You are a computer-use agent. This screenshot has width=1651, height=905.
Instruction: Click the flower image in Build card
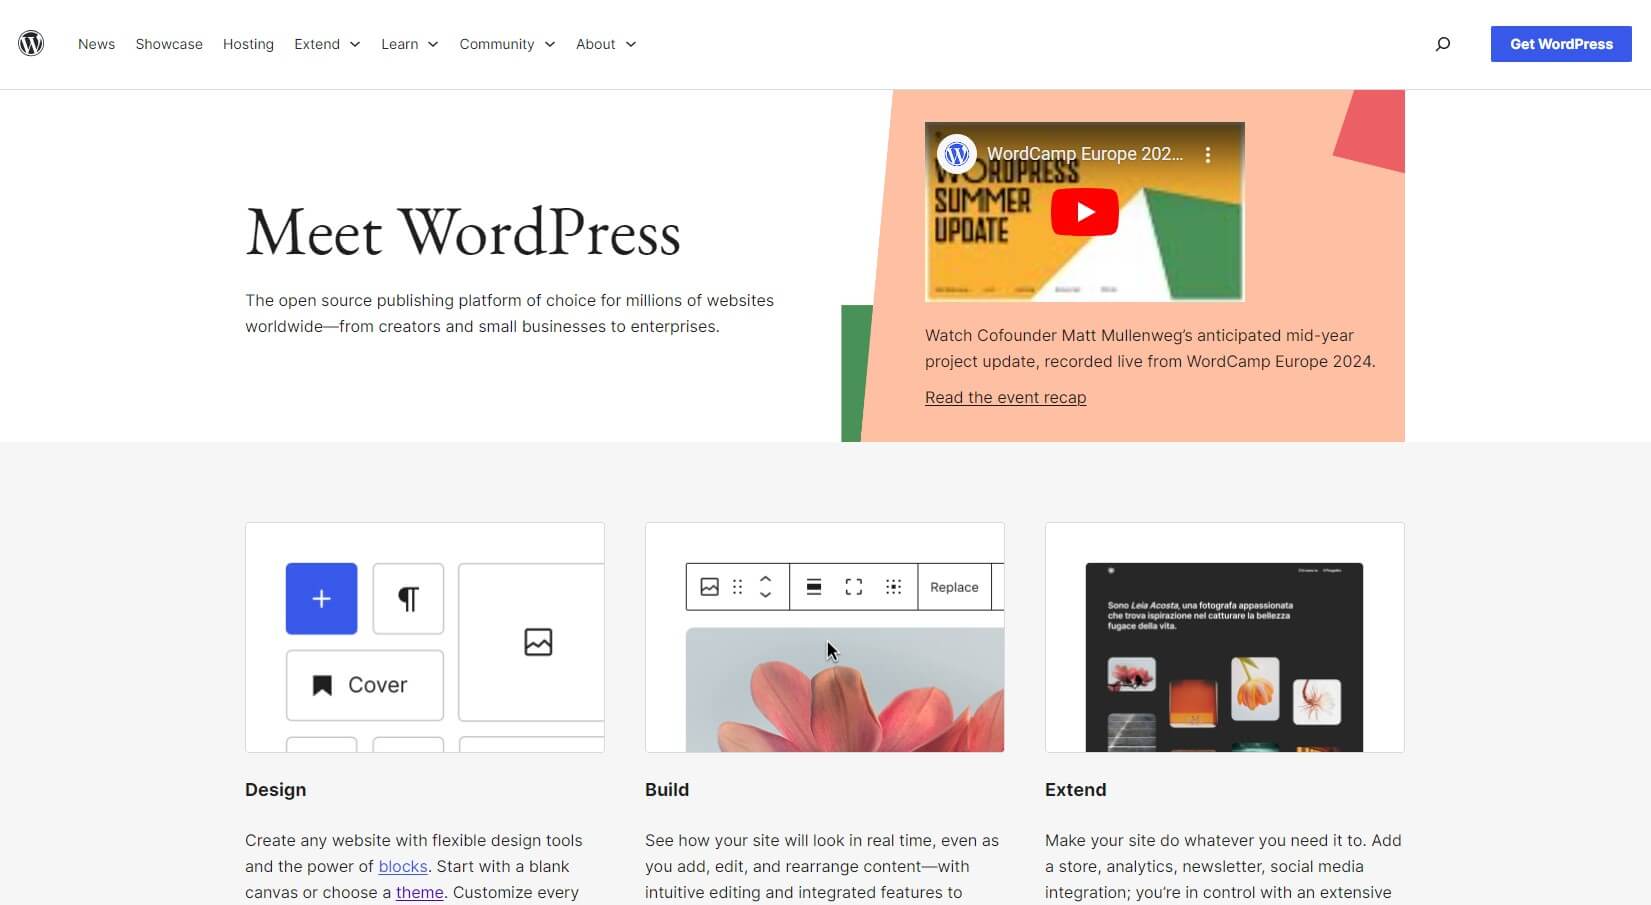[845, 690]
